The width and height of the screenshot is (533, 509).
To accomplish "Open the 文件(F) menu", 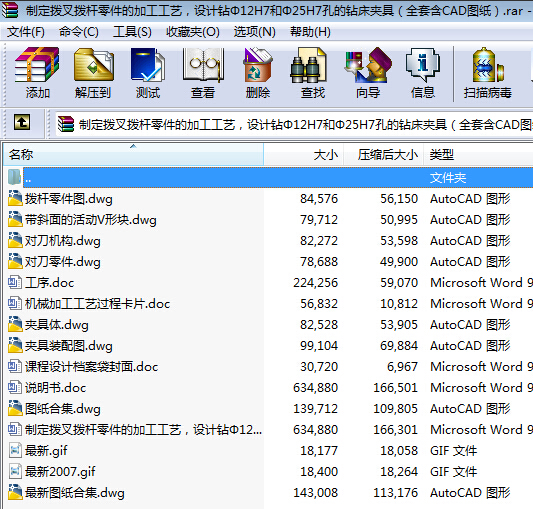I will 26,32.
